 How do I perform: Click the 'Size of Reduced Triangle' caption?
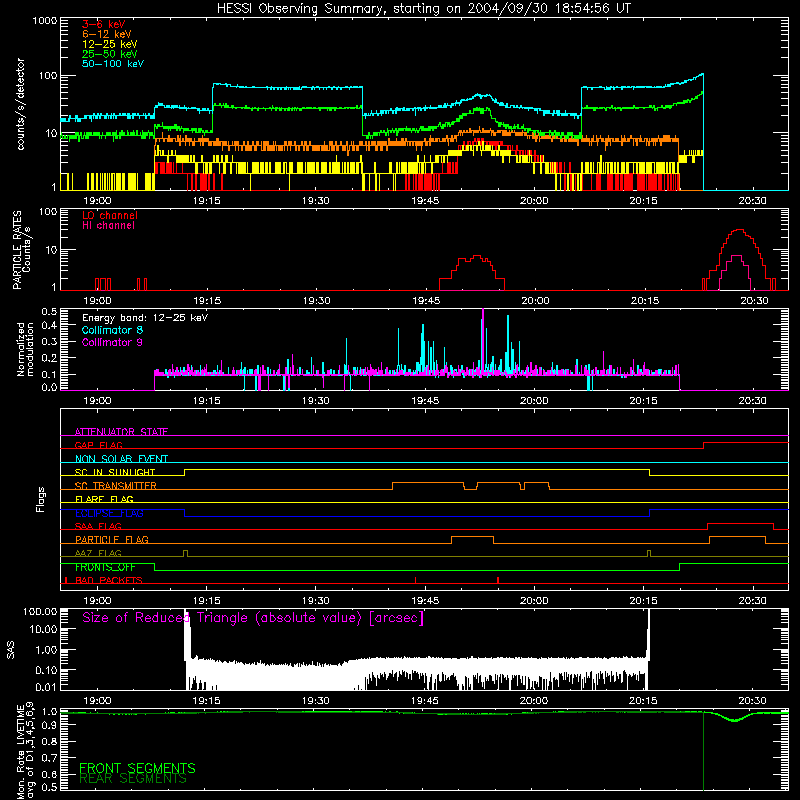pos(253,618)
